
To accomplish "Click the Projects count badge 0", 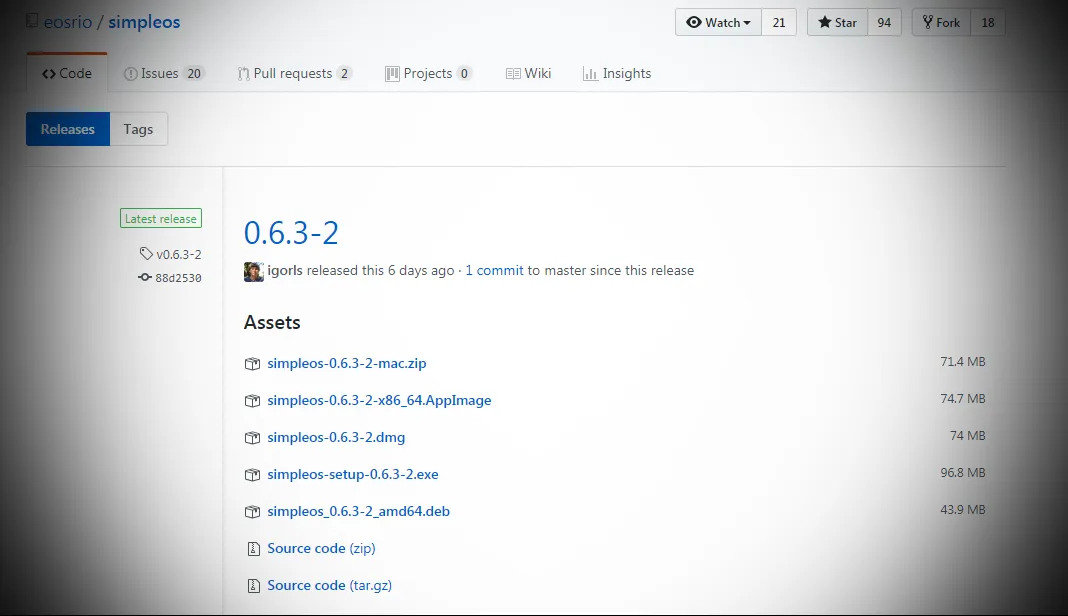I will pos(464,73).
